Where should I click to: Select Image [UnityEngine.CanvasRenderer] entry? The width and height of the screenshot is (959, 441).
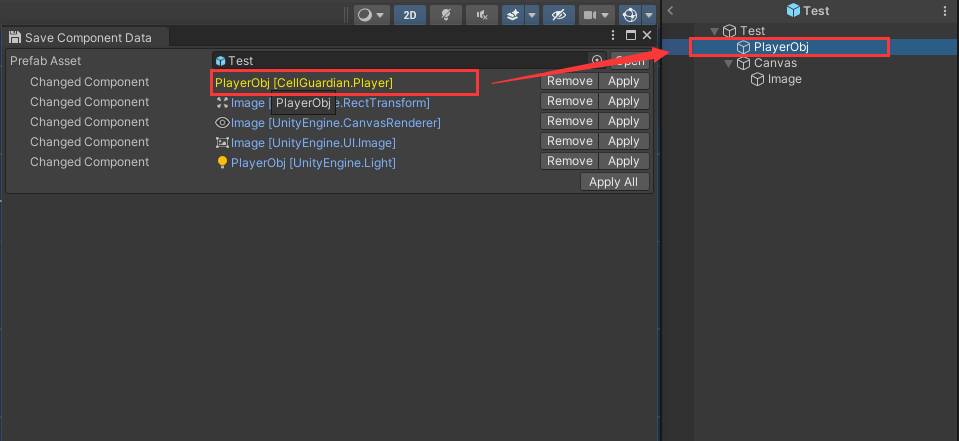coord(328,122)
